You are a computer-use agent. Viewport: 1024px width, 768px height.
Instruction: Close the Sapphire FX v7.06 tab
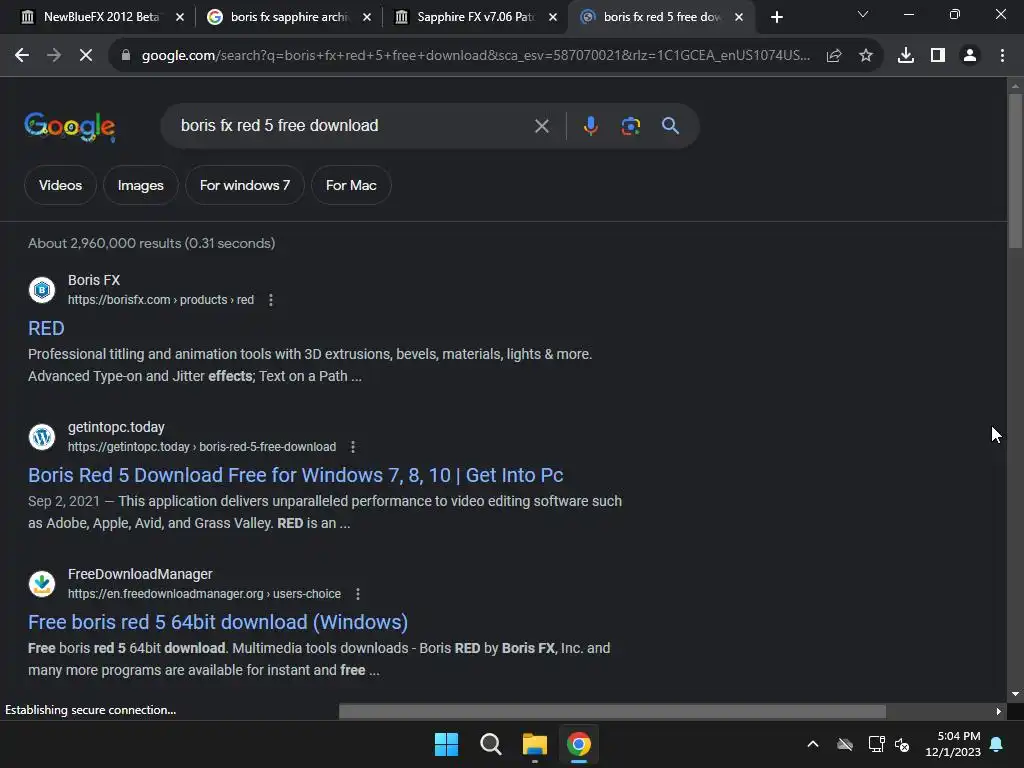[553, 17]
